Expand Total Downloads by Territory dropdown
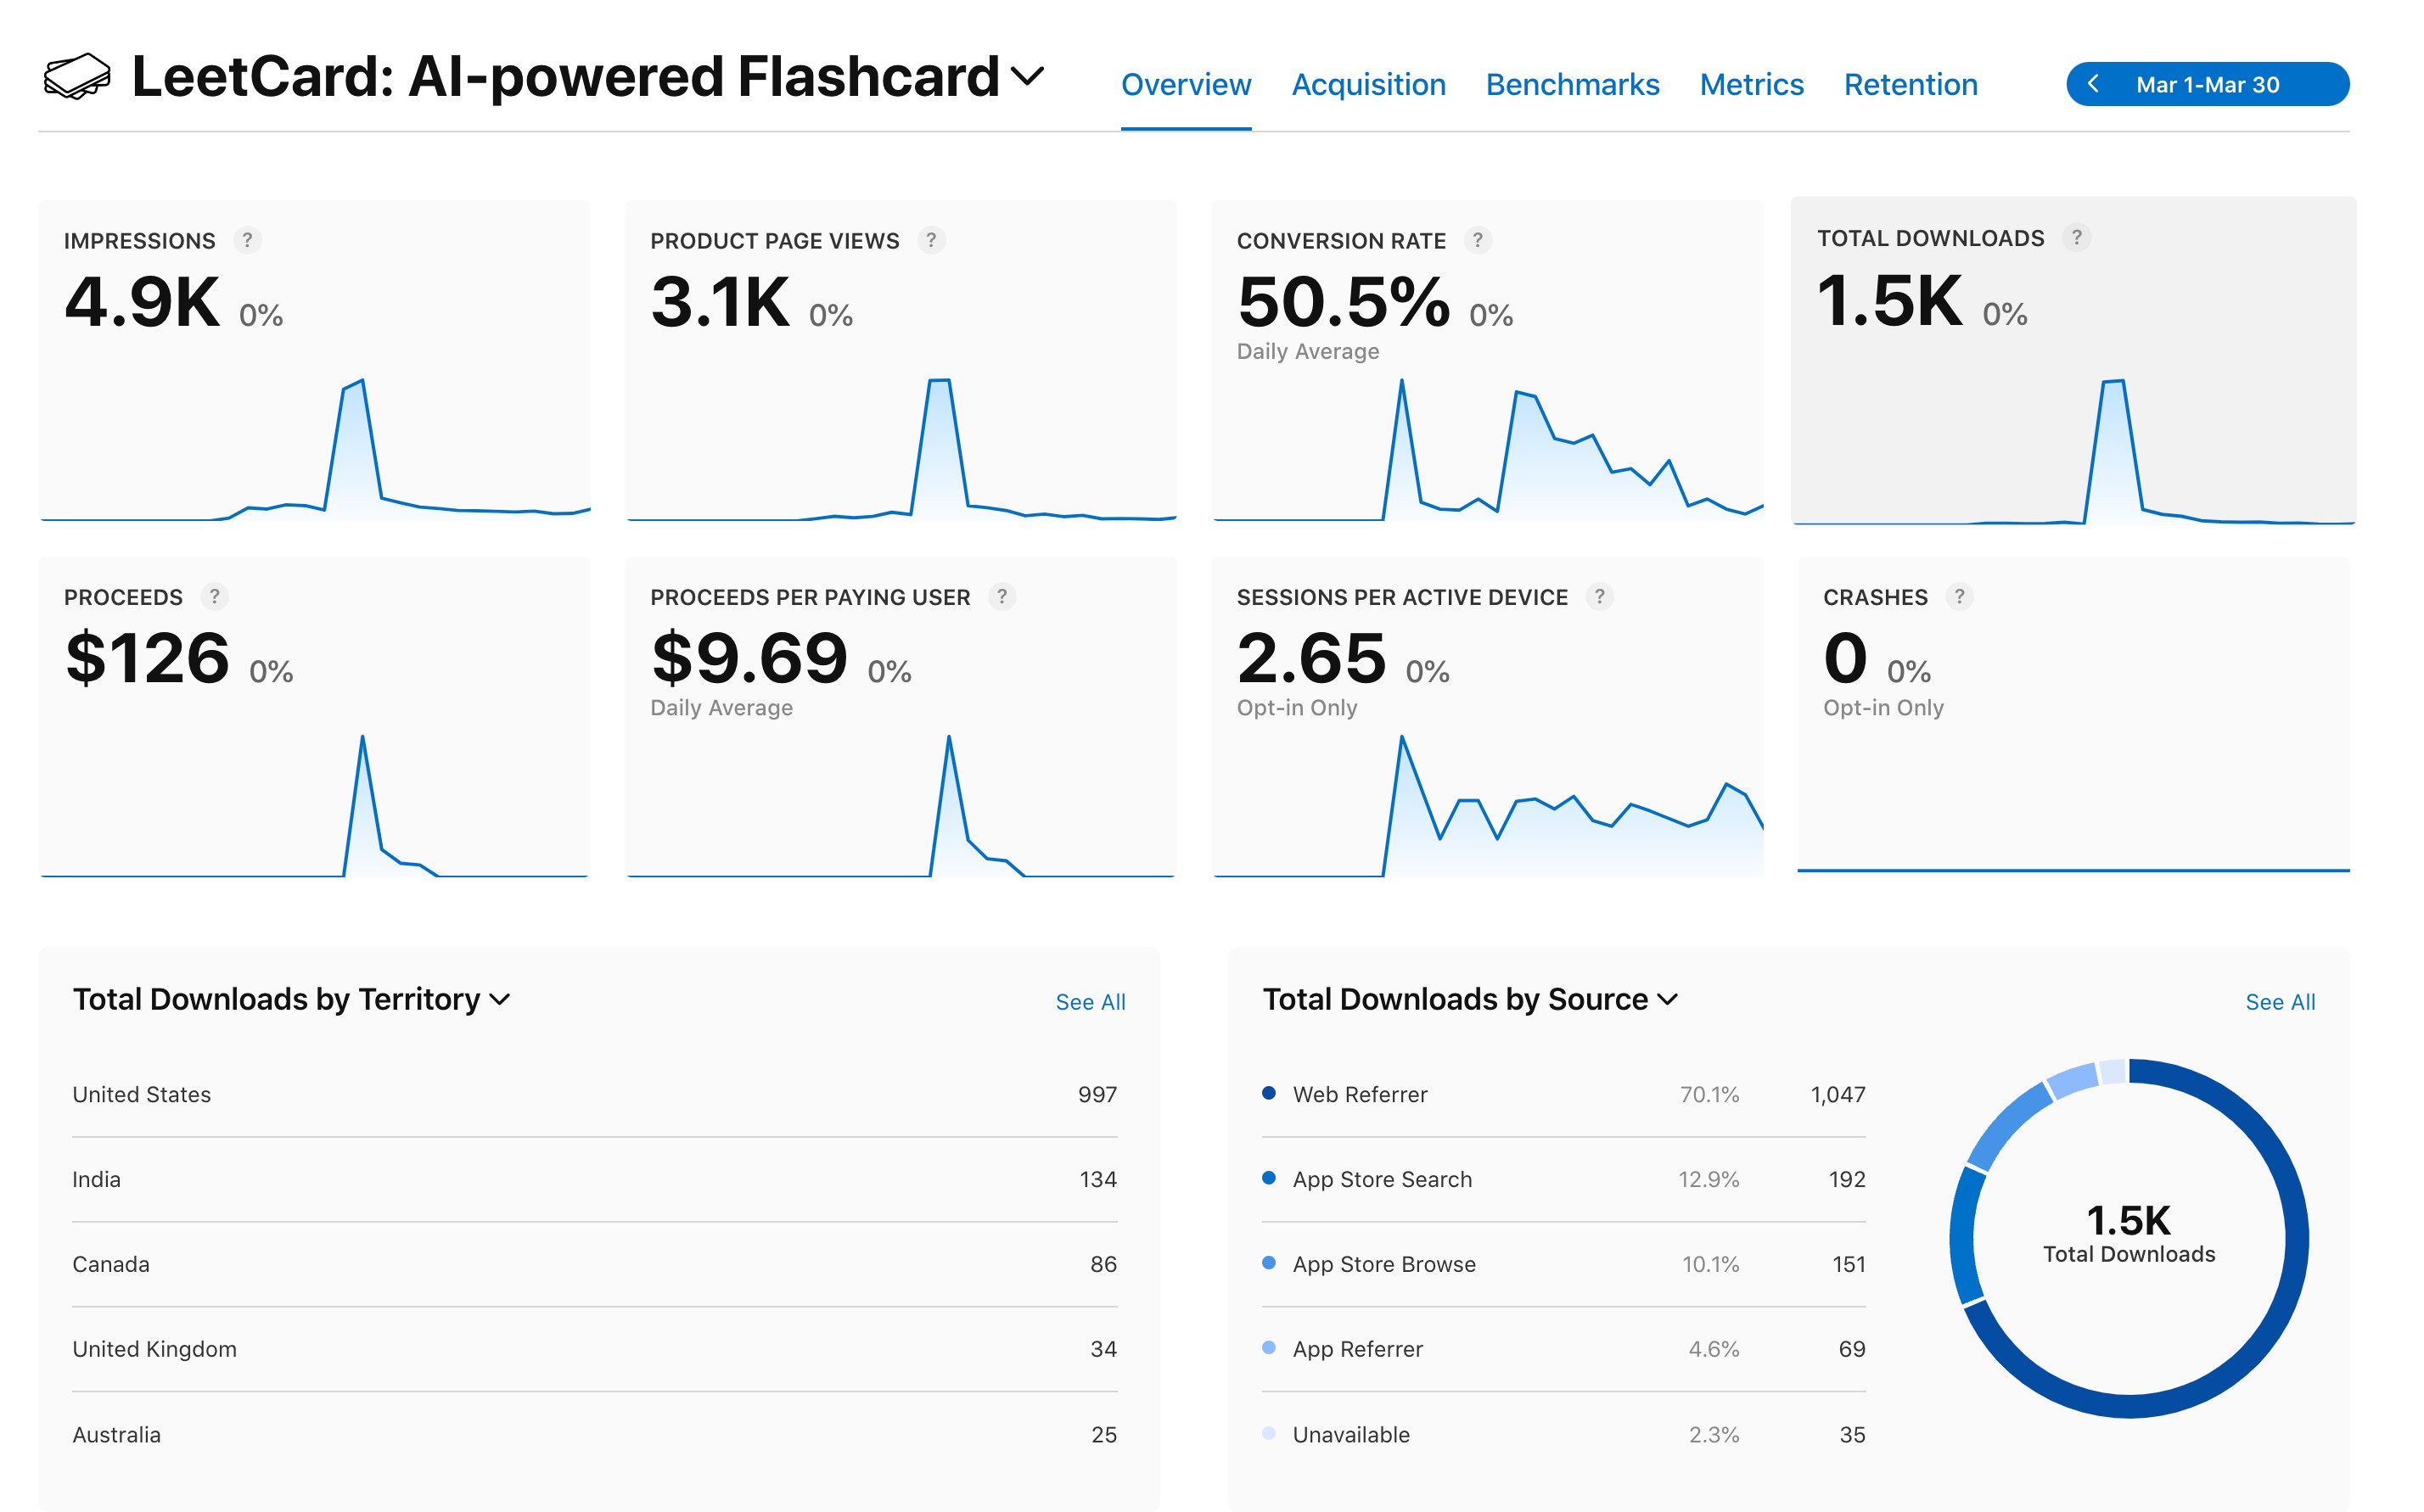 point(500,999)
